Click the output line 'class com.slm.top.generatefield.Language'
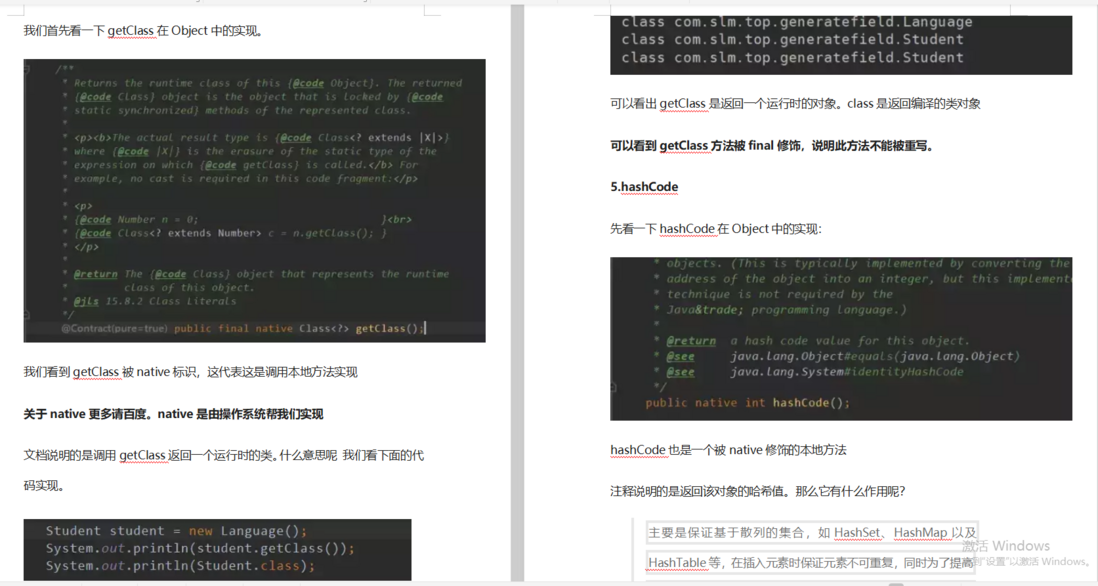 pos(797,22)
